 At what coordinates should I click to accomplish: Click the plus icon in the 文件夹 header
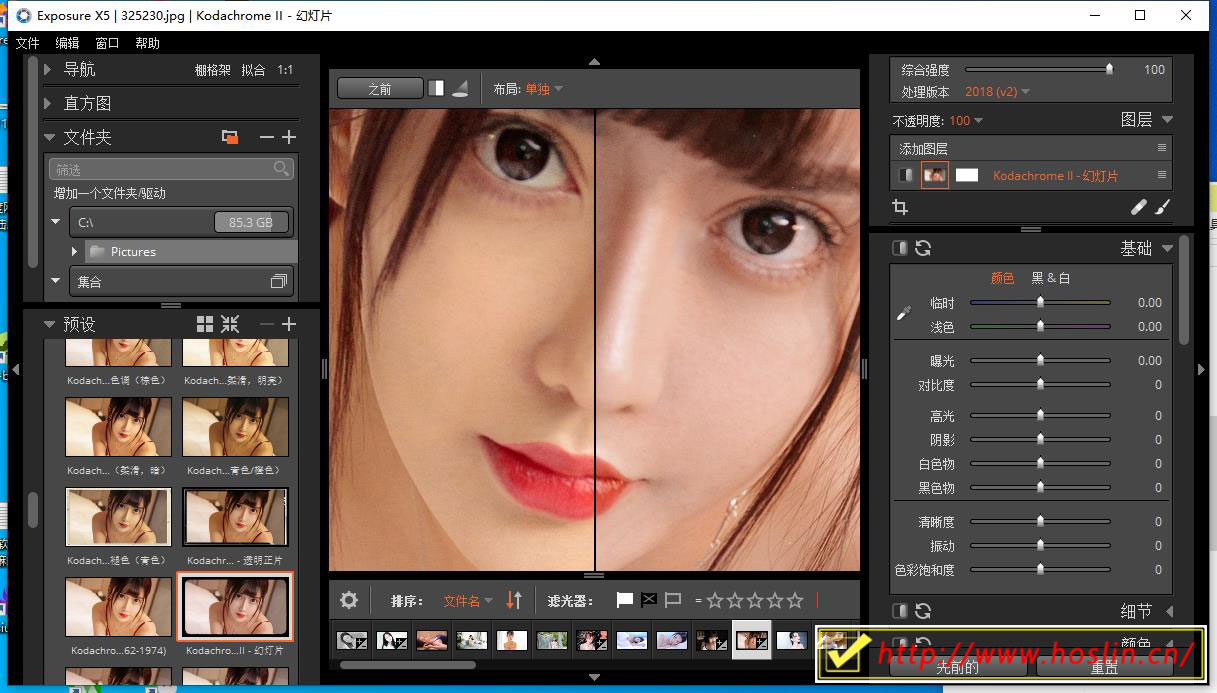(289, 137)
